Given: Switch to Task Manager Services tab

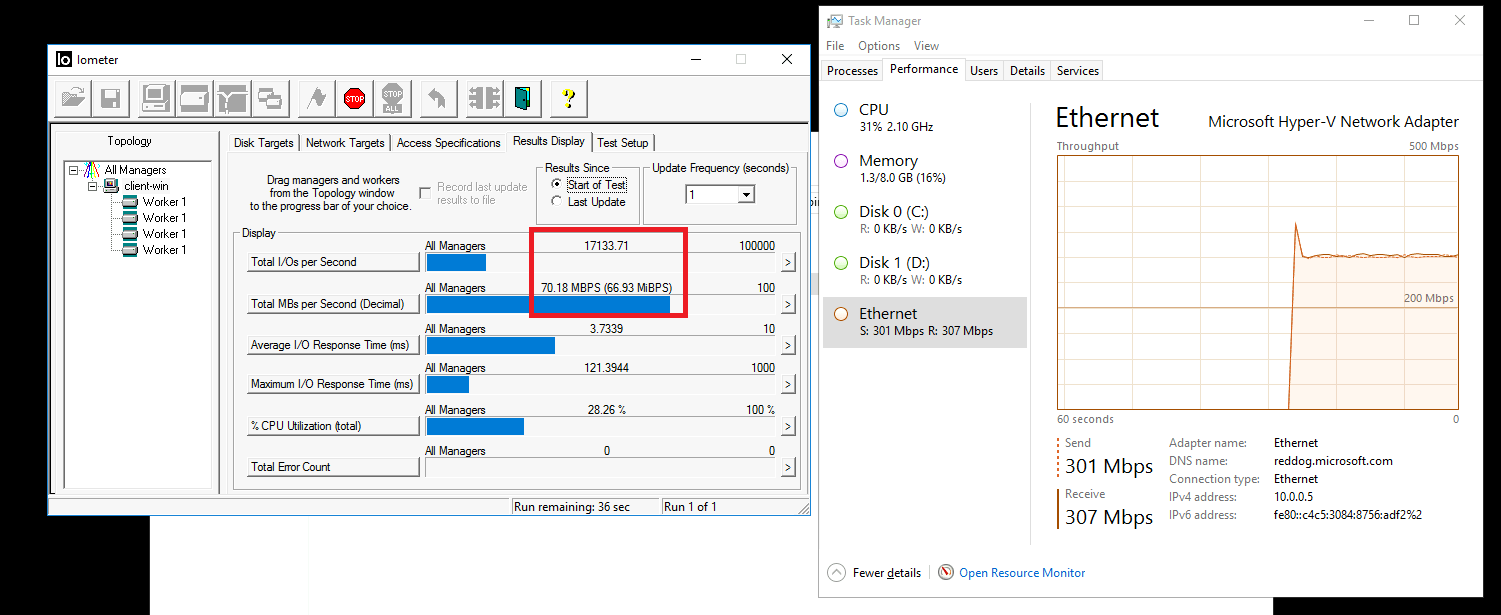Looking at the screenshot, I should (1078, 71).
